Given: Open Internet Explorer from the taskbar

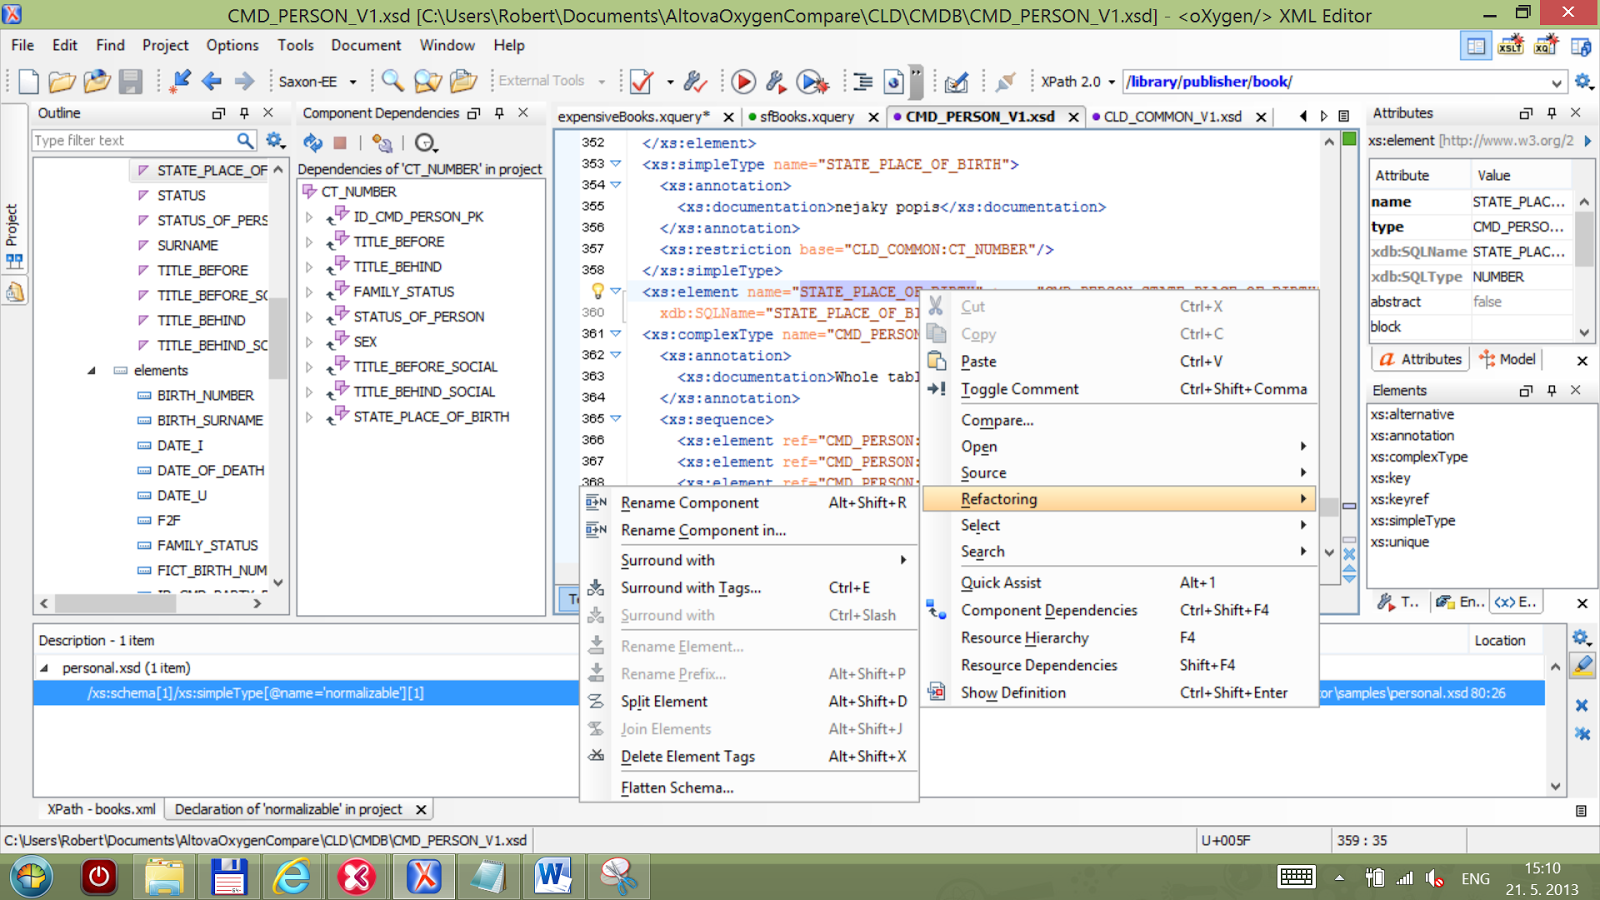Looking at the screenshot, I should (x=293, y=877).
